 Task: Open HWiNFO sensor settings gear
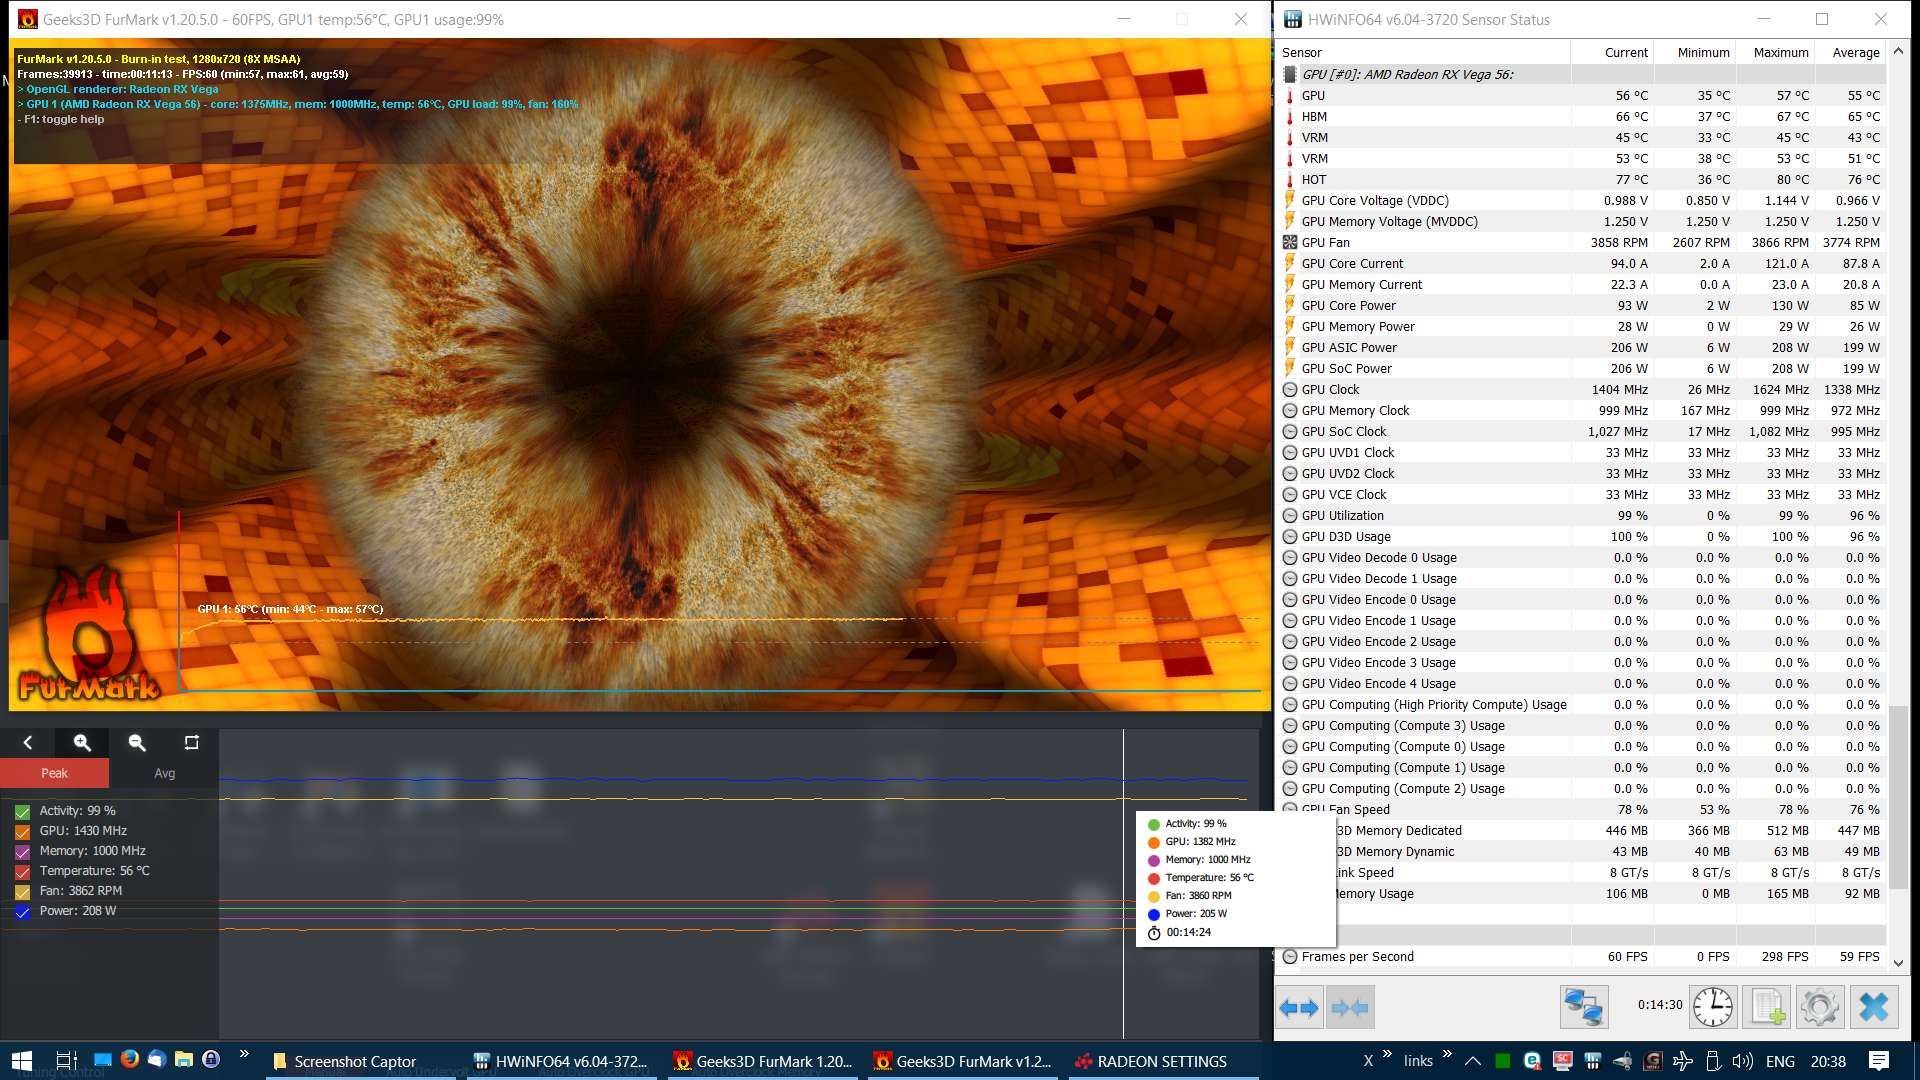[x=1820, y=1007]
